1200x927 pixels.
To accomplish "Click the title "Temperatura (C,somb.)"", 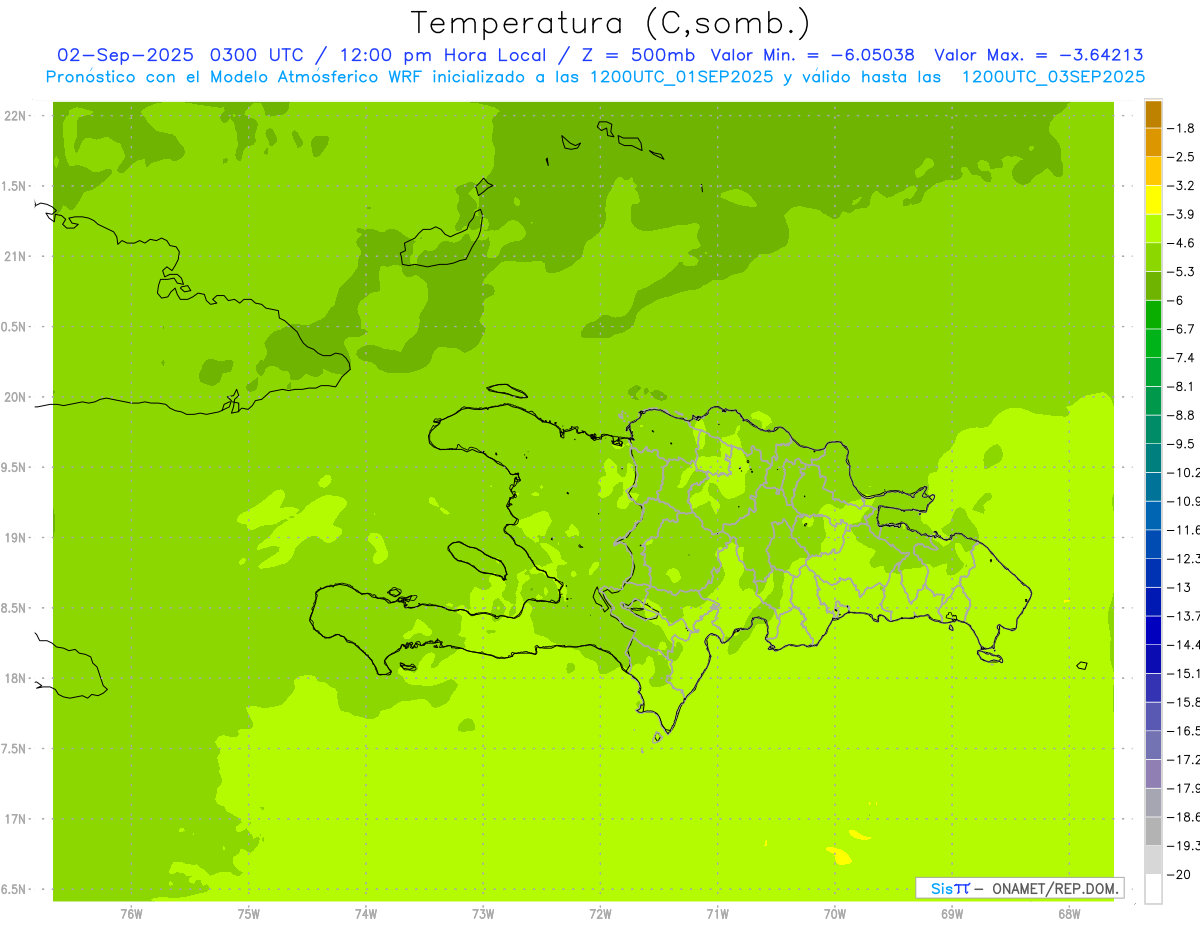I will point(611,24).
